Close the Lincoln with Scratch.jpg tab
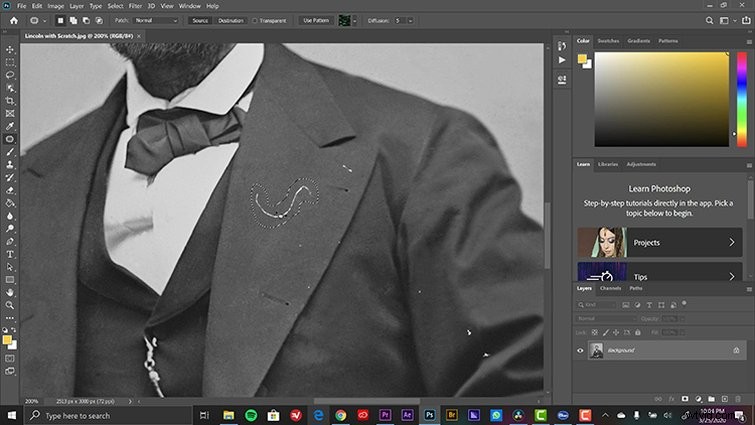The height and width of the screenshot is (425, 755). tap(139, 36)
